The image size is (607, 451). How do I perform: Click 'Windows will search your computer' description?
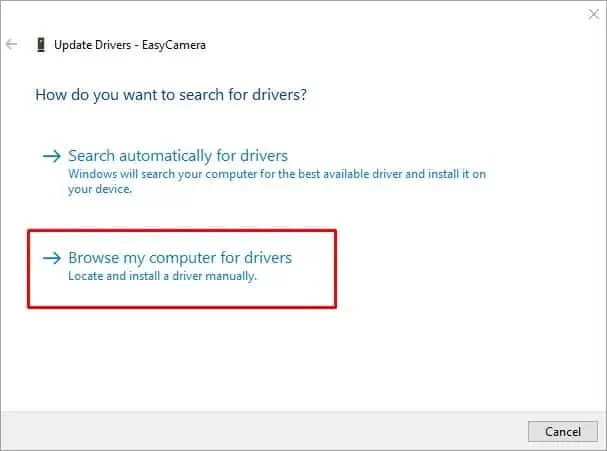click(x=277, y=182)
